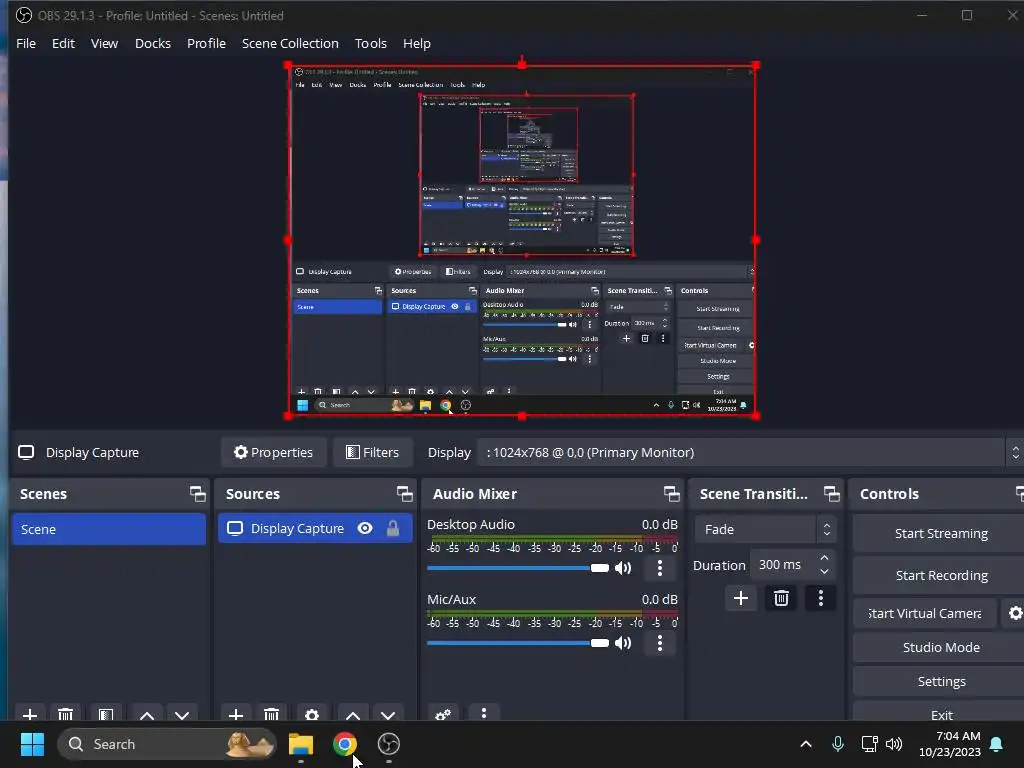Remove transition with trash icon
This screenshot has width=1024, height=768.
coord(781,598)
